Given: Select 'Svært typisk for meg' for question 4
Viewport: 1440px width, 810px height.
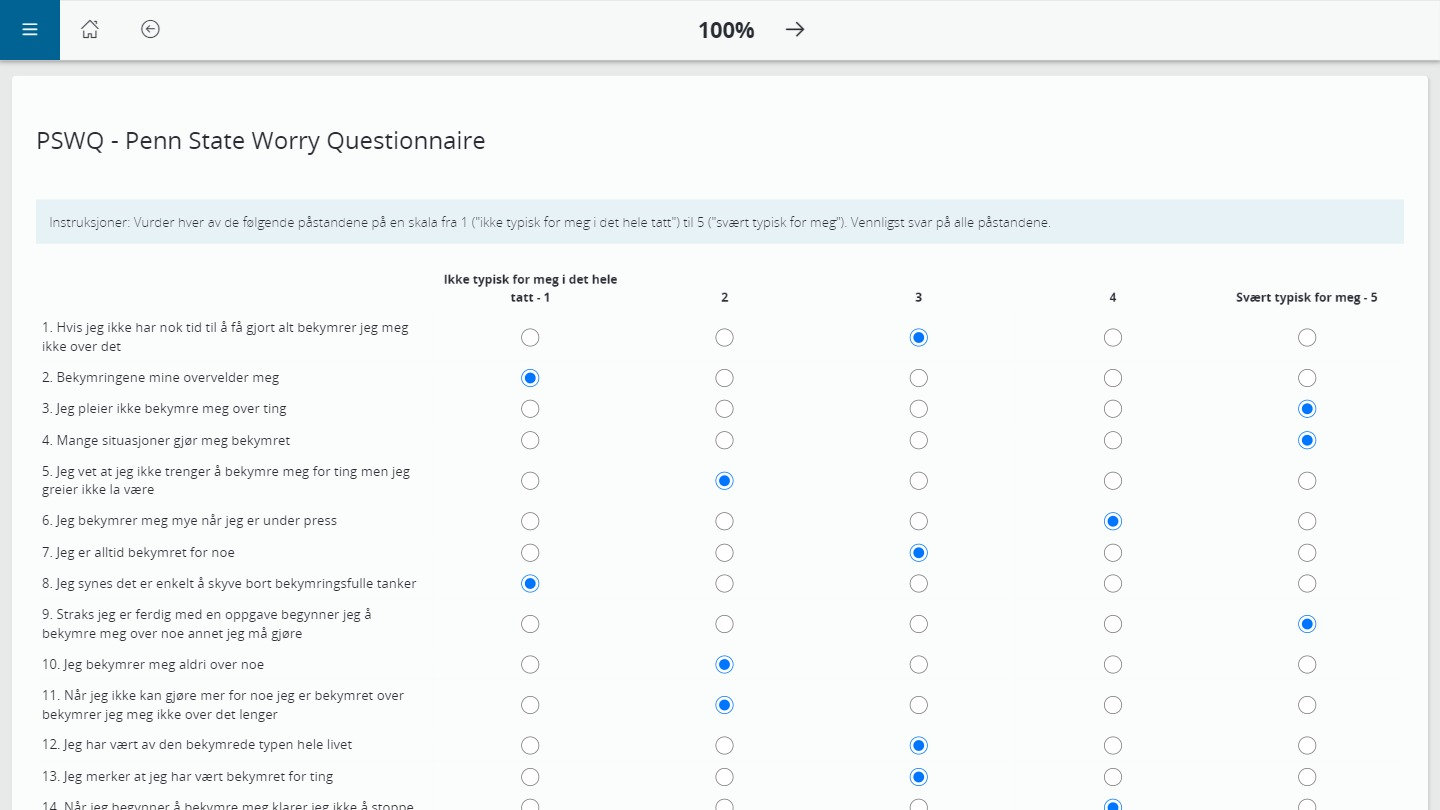Looking at the screenshot, I should 1307,440.
